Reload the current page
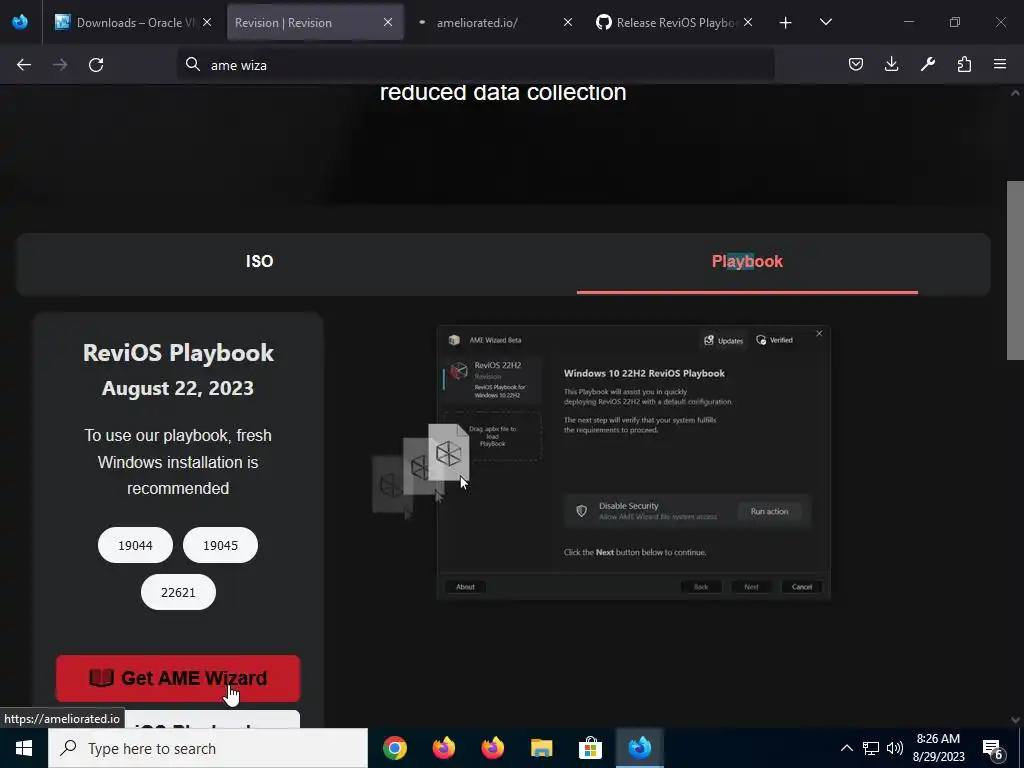Viewport: 1024px width, 768px height. coord(96,65)
